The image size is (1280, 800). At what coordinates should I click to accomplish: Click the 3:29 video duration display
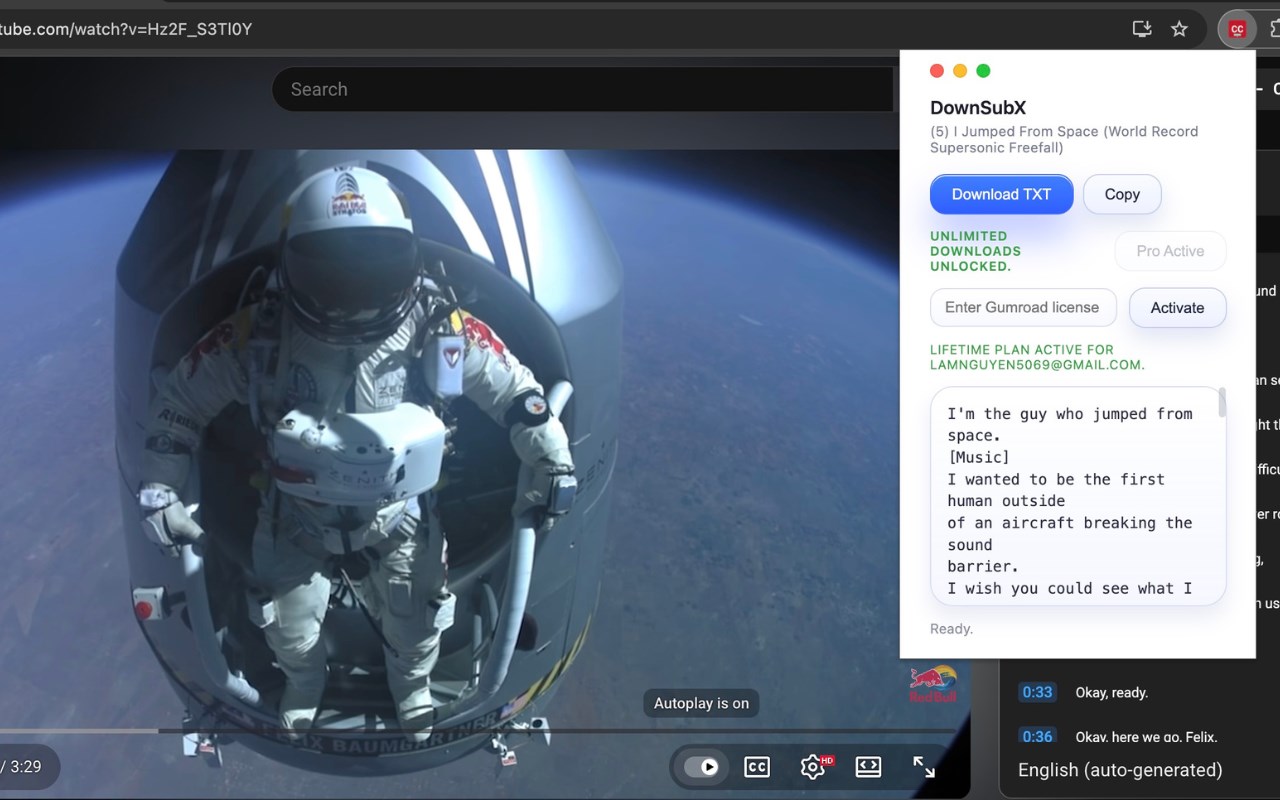(x=26, y=767)
